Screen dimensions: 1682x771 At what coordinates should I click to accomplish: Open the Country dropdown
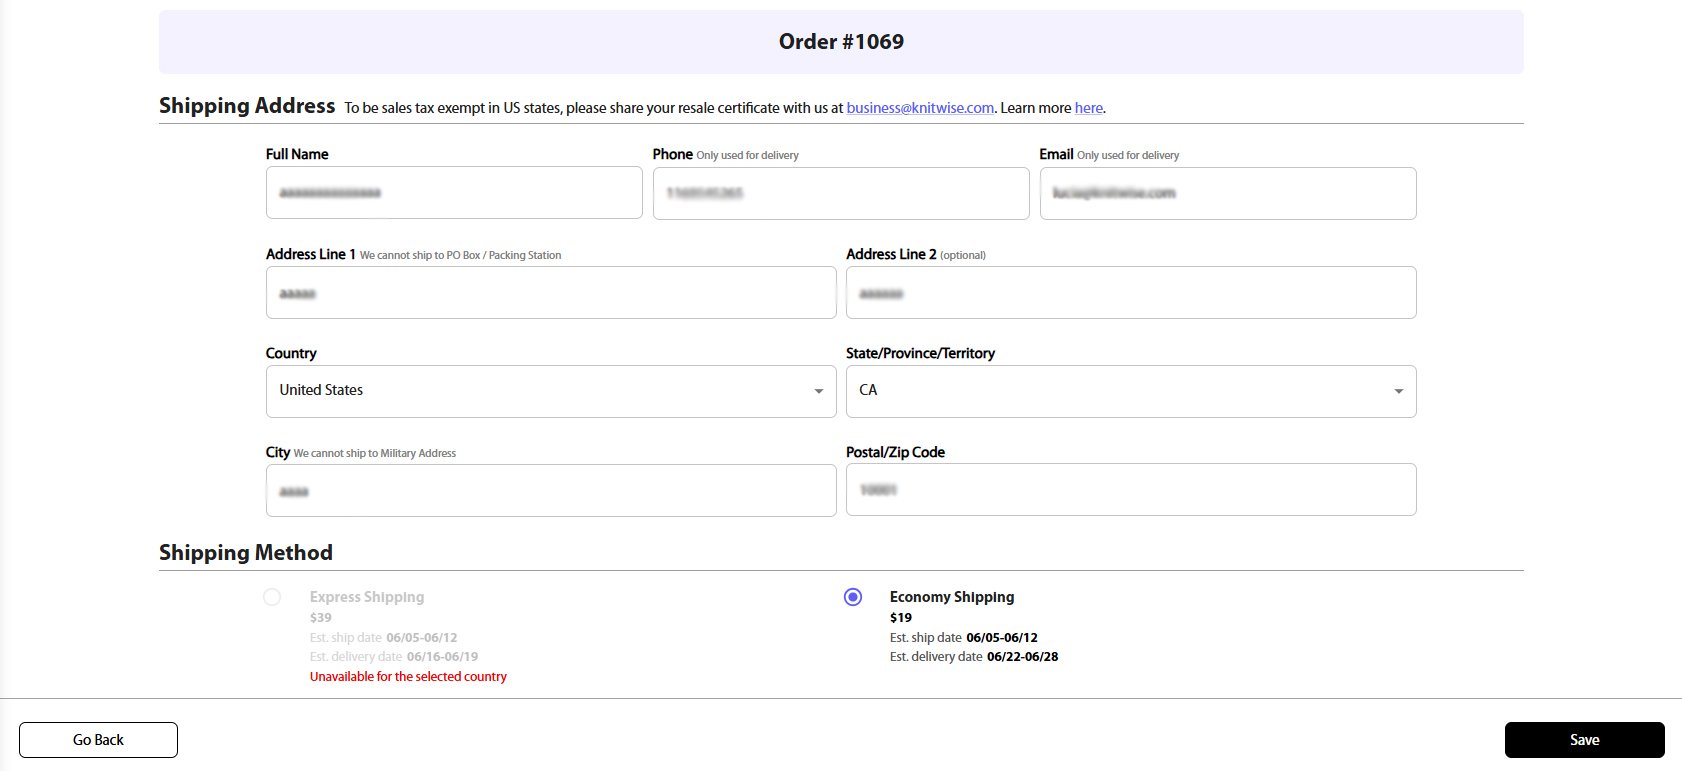pos(551,391)
